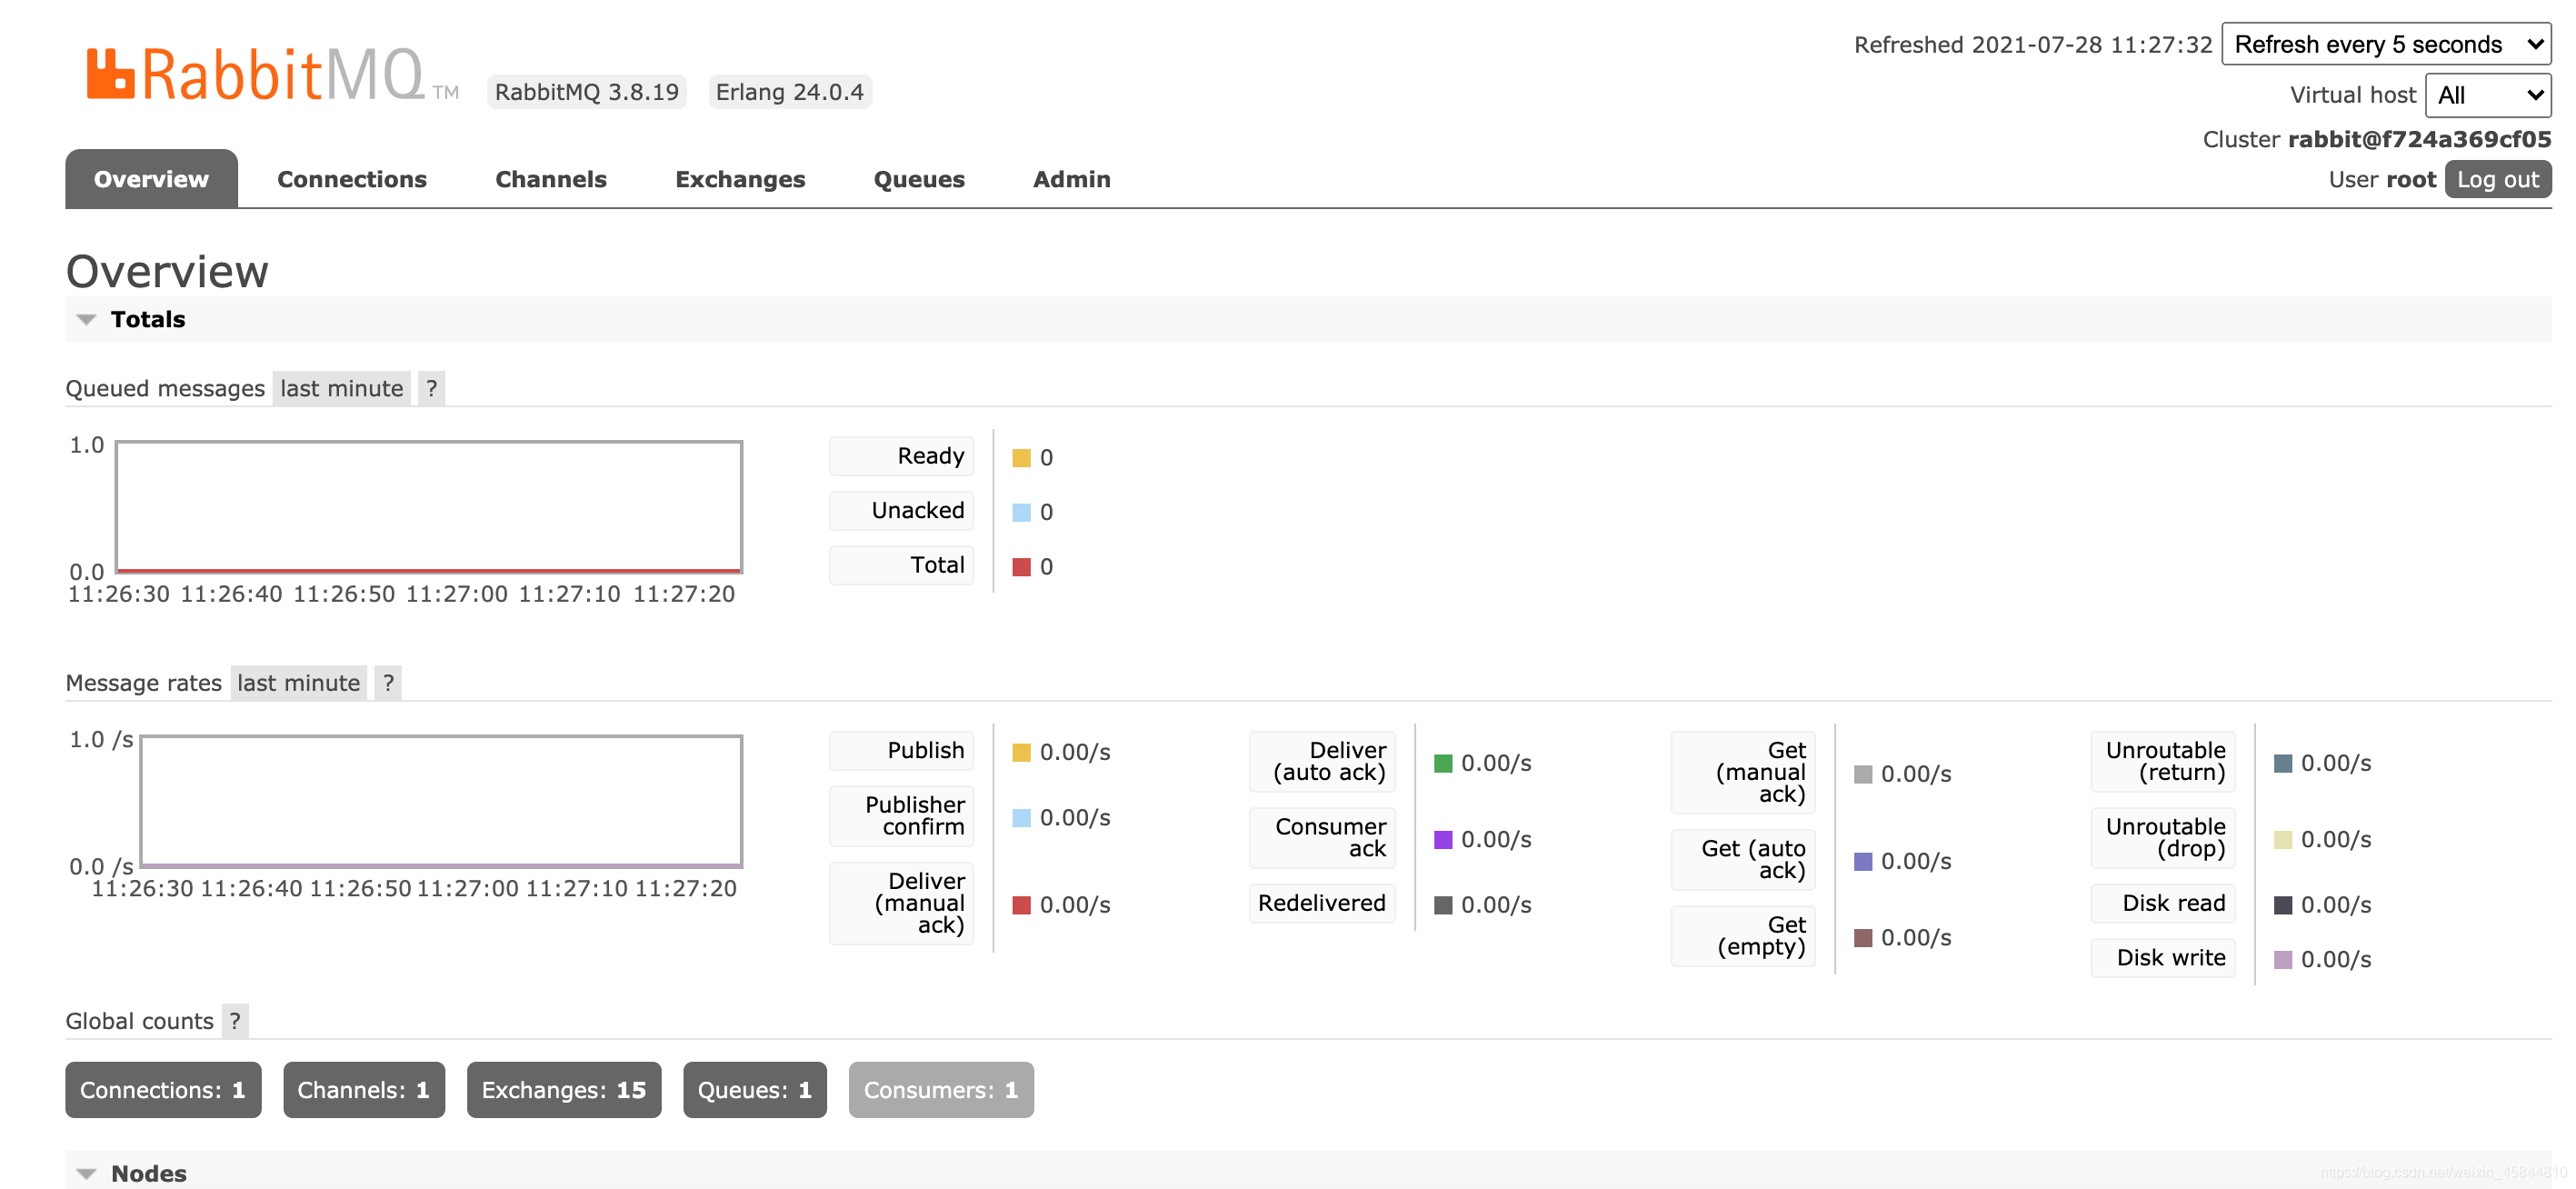Viewport: 2576px width, 1189px height.
Task: Click the green Deliver (auto ack) color swatch
Action: click(1442, 764)
